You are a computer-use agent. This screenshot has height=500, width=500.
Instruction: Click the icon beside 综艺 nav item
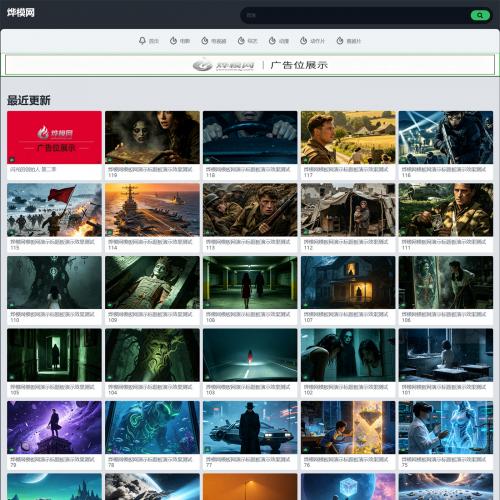(241, 41)
